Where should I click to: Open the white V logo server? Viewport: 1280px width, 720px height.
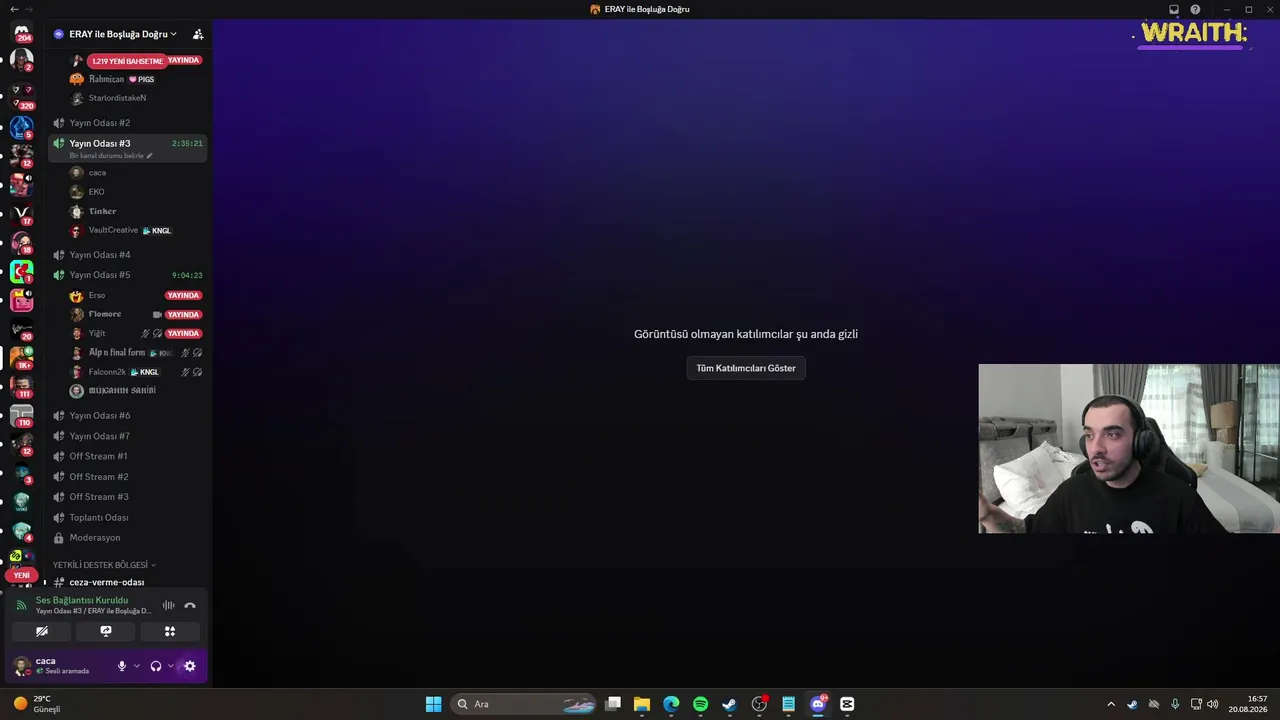[x=22, y=213]
